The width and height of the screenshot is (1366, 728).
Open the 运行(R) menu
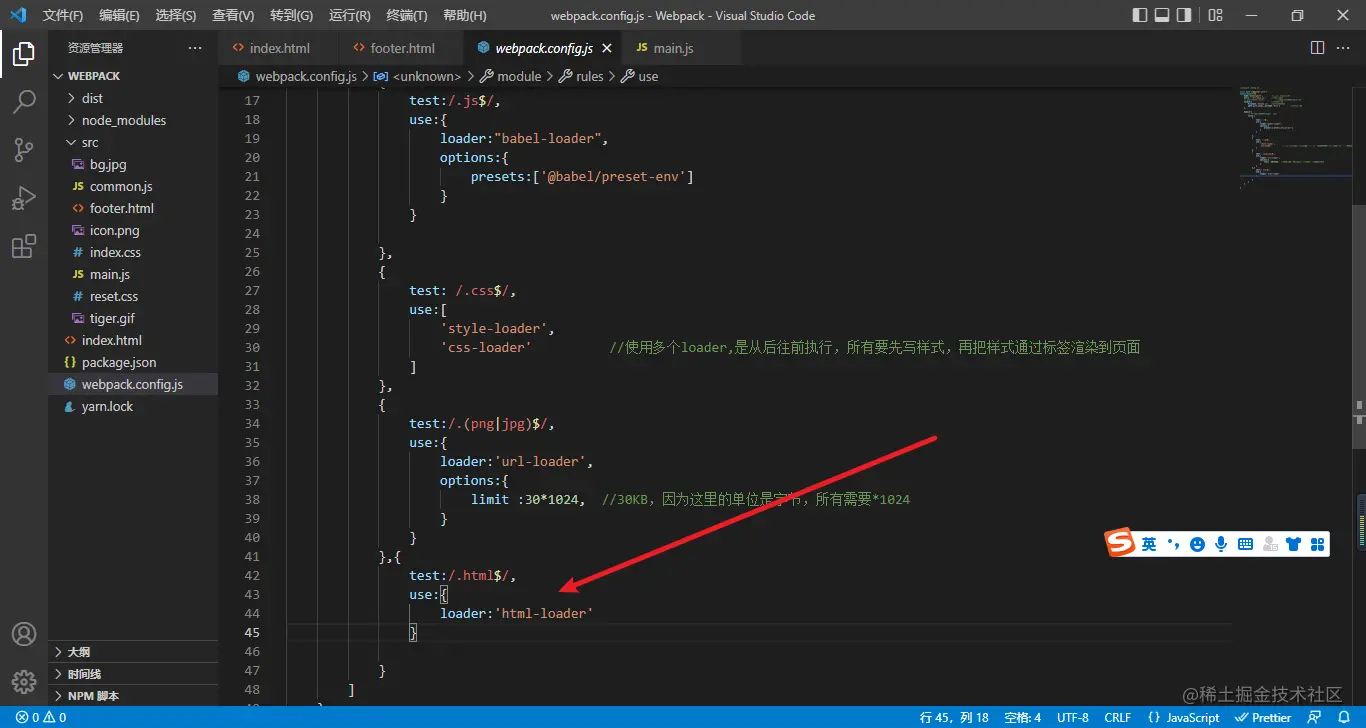click(349, 15)
